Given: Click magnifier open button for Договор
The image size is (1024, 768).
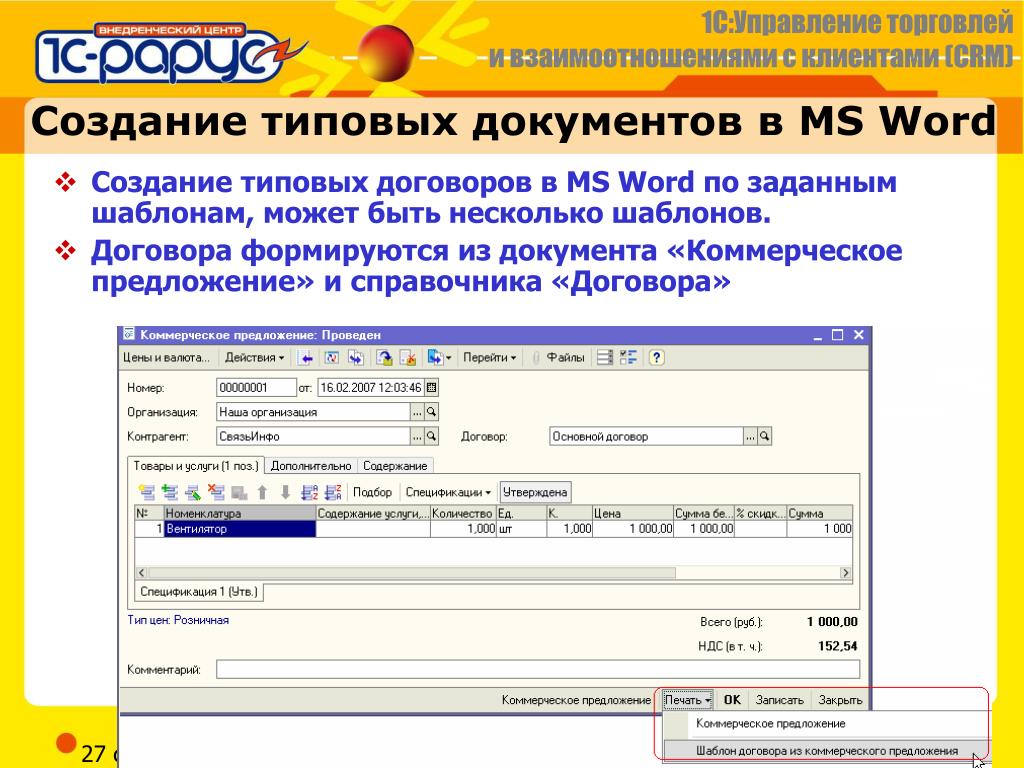Looking at the screenshot, I should pos(765,436).
